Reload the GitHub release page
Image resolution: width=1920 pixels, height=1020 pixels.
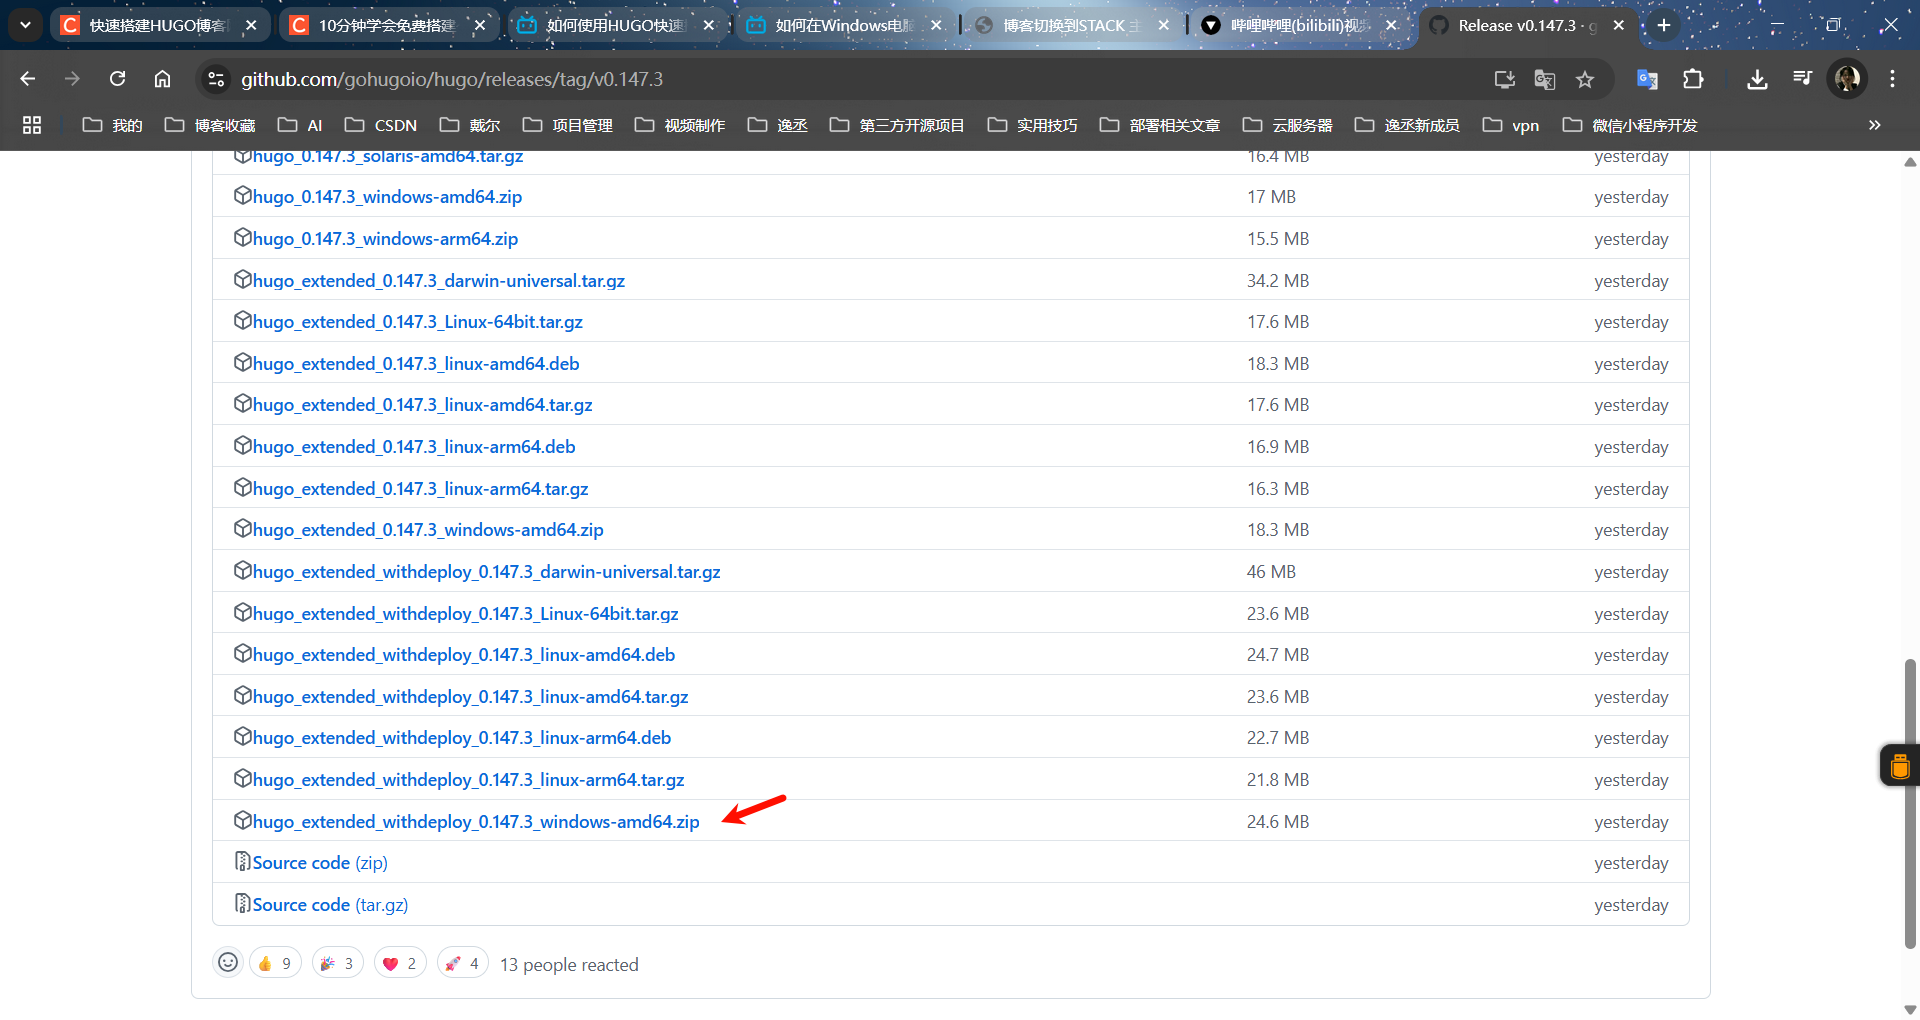pos(117,79)
